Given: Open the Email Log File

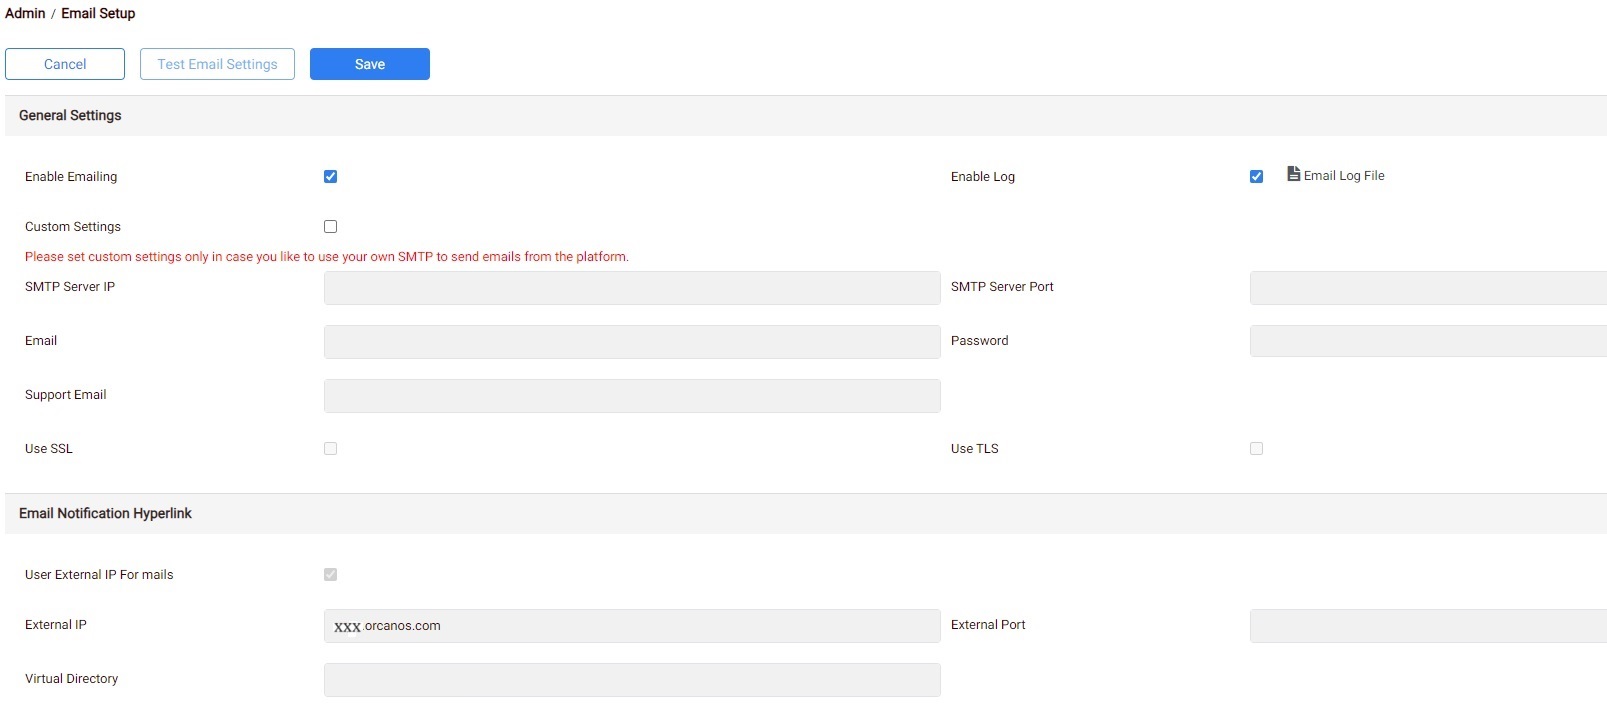Looking at the screenshot, I should [1336, 175].
